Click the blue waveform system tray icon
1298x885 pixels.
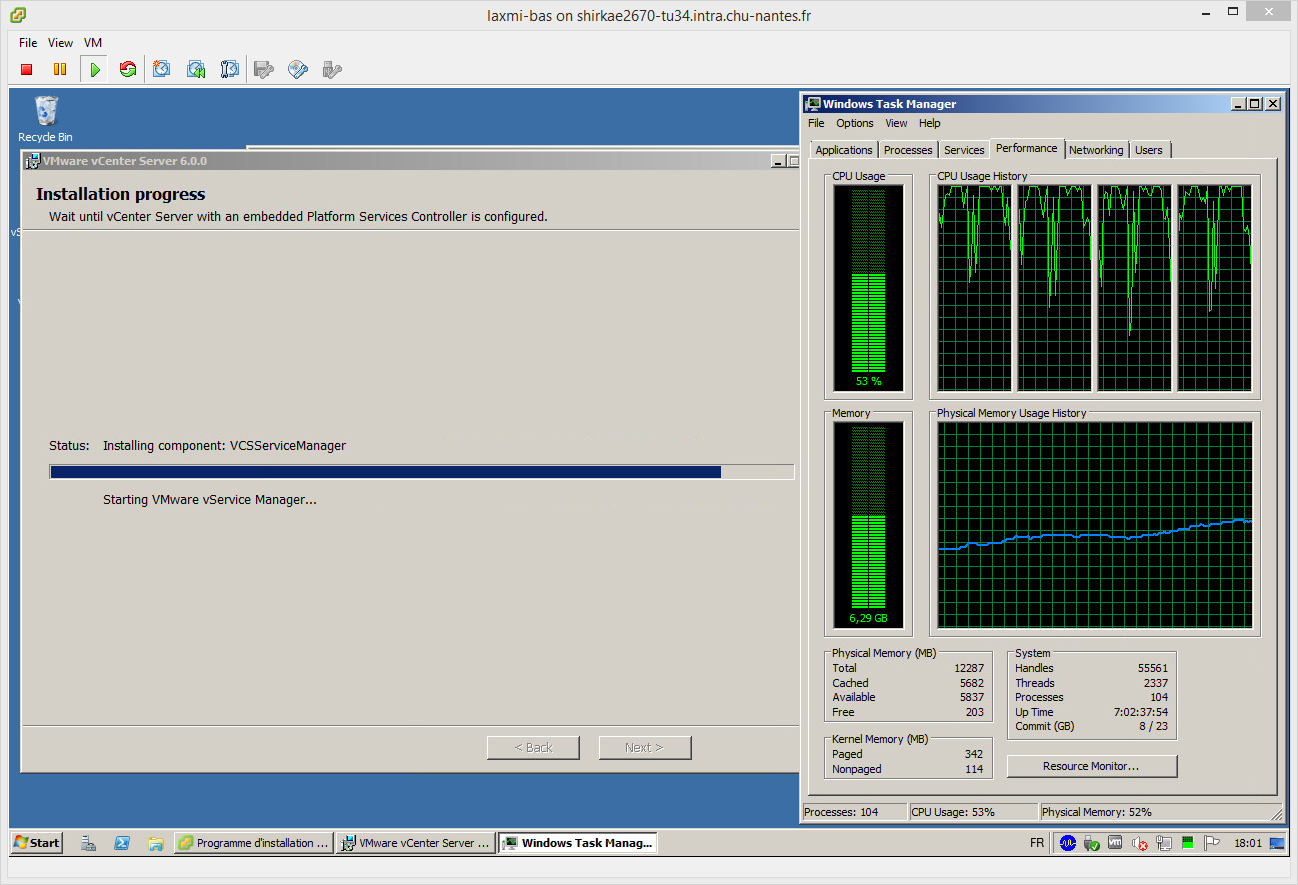pos(1068,843)
